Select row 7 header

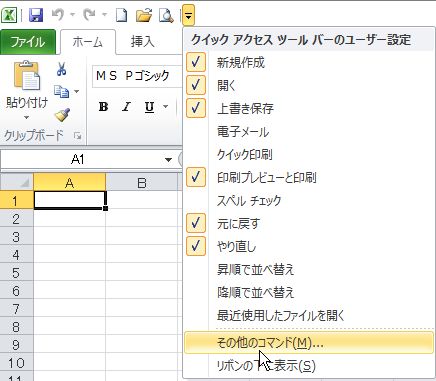click(16, 309)
